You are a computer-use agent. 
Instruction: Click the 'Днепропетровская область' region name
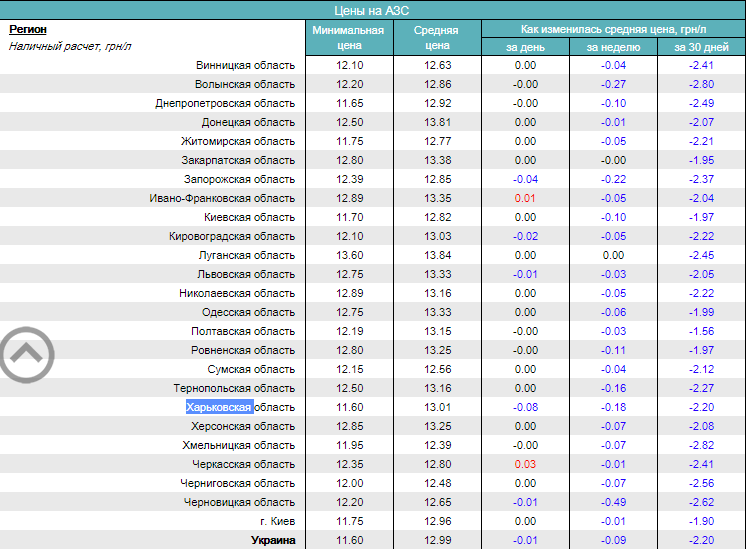(x=225, y=103)
